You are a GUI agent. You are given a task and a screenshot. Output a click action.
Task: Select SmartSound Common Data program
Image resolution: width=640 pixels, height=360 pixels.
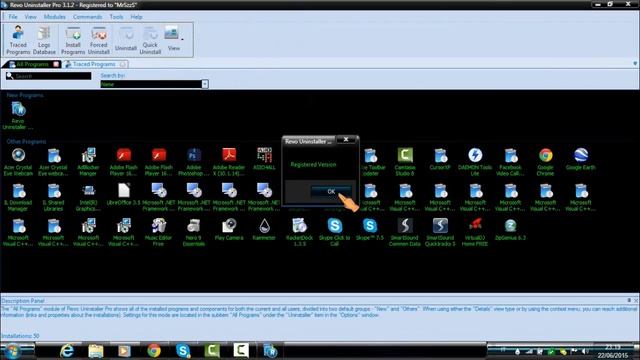coord(405,232)
